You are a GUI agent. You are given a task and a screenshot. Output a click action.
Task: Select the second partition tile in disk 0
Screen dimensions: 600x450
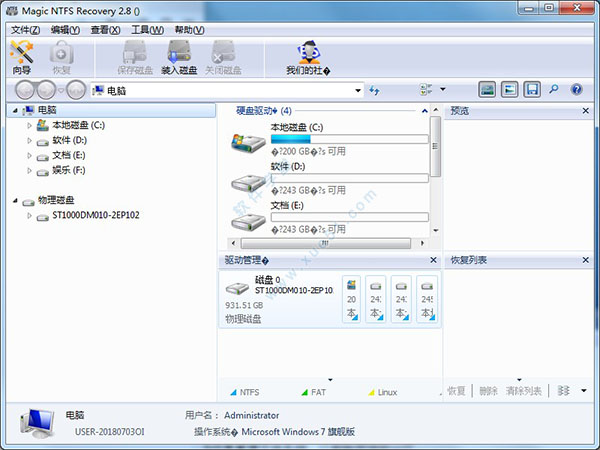click(x=376, y=299)
